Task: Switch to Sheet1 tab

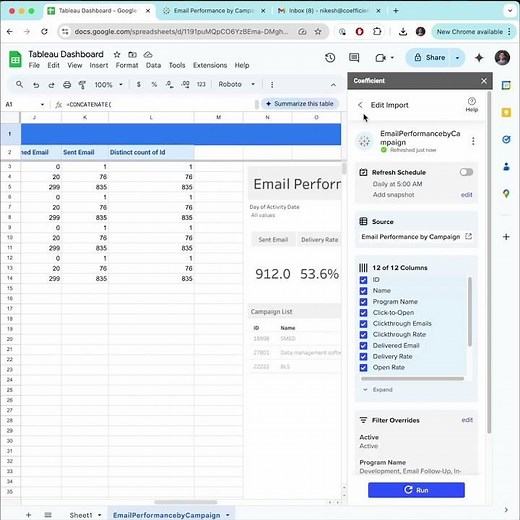Action: [81, 515]
